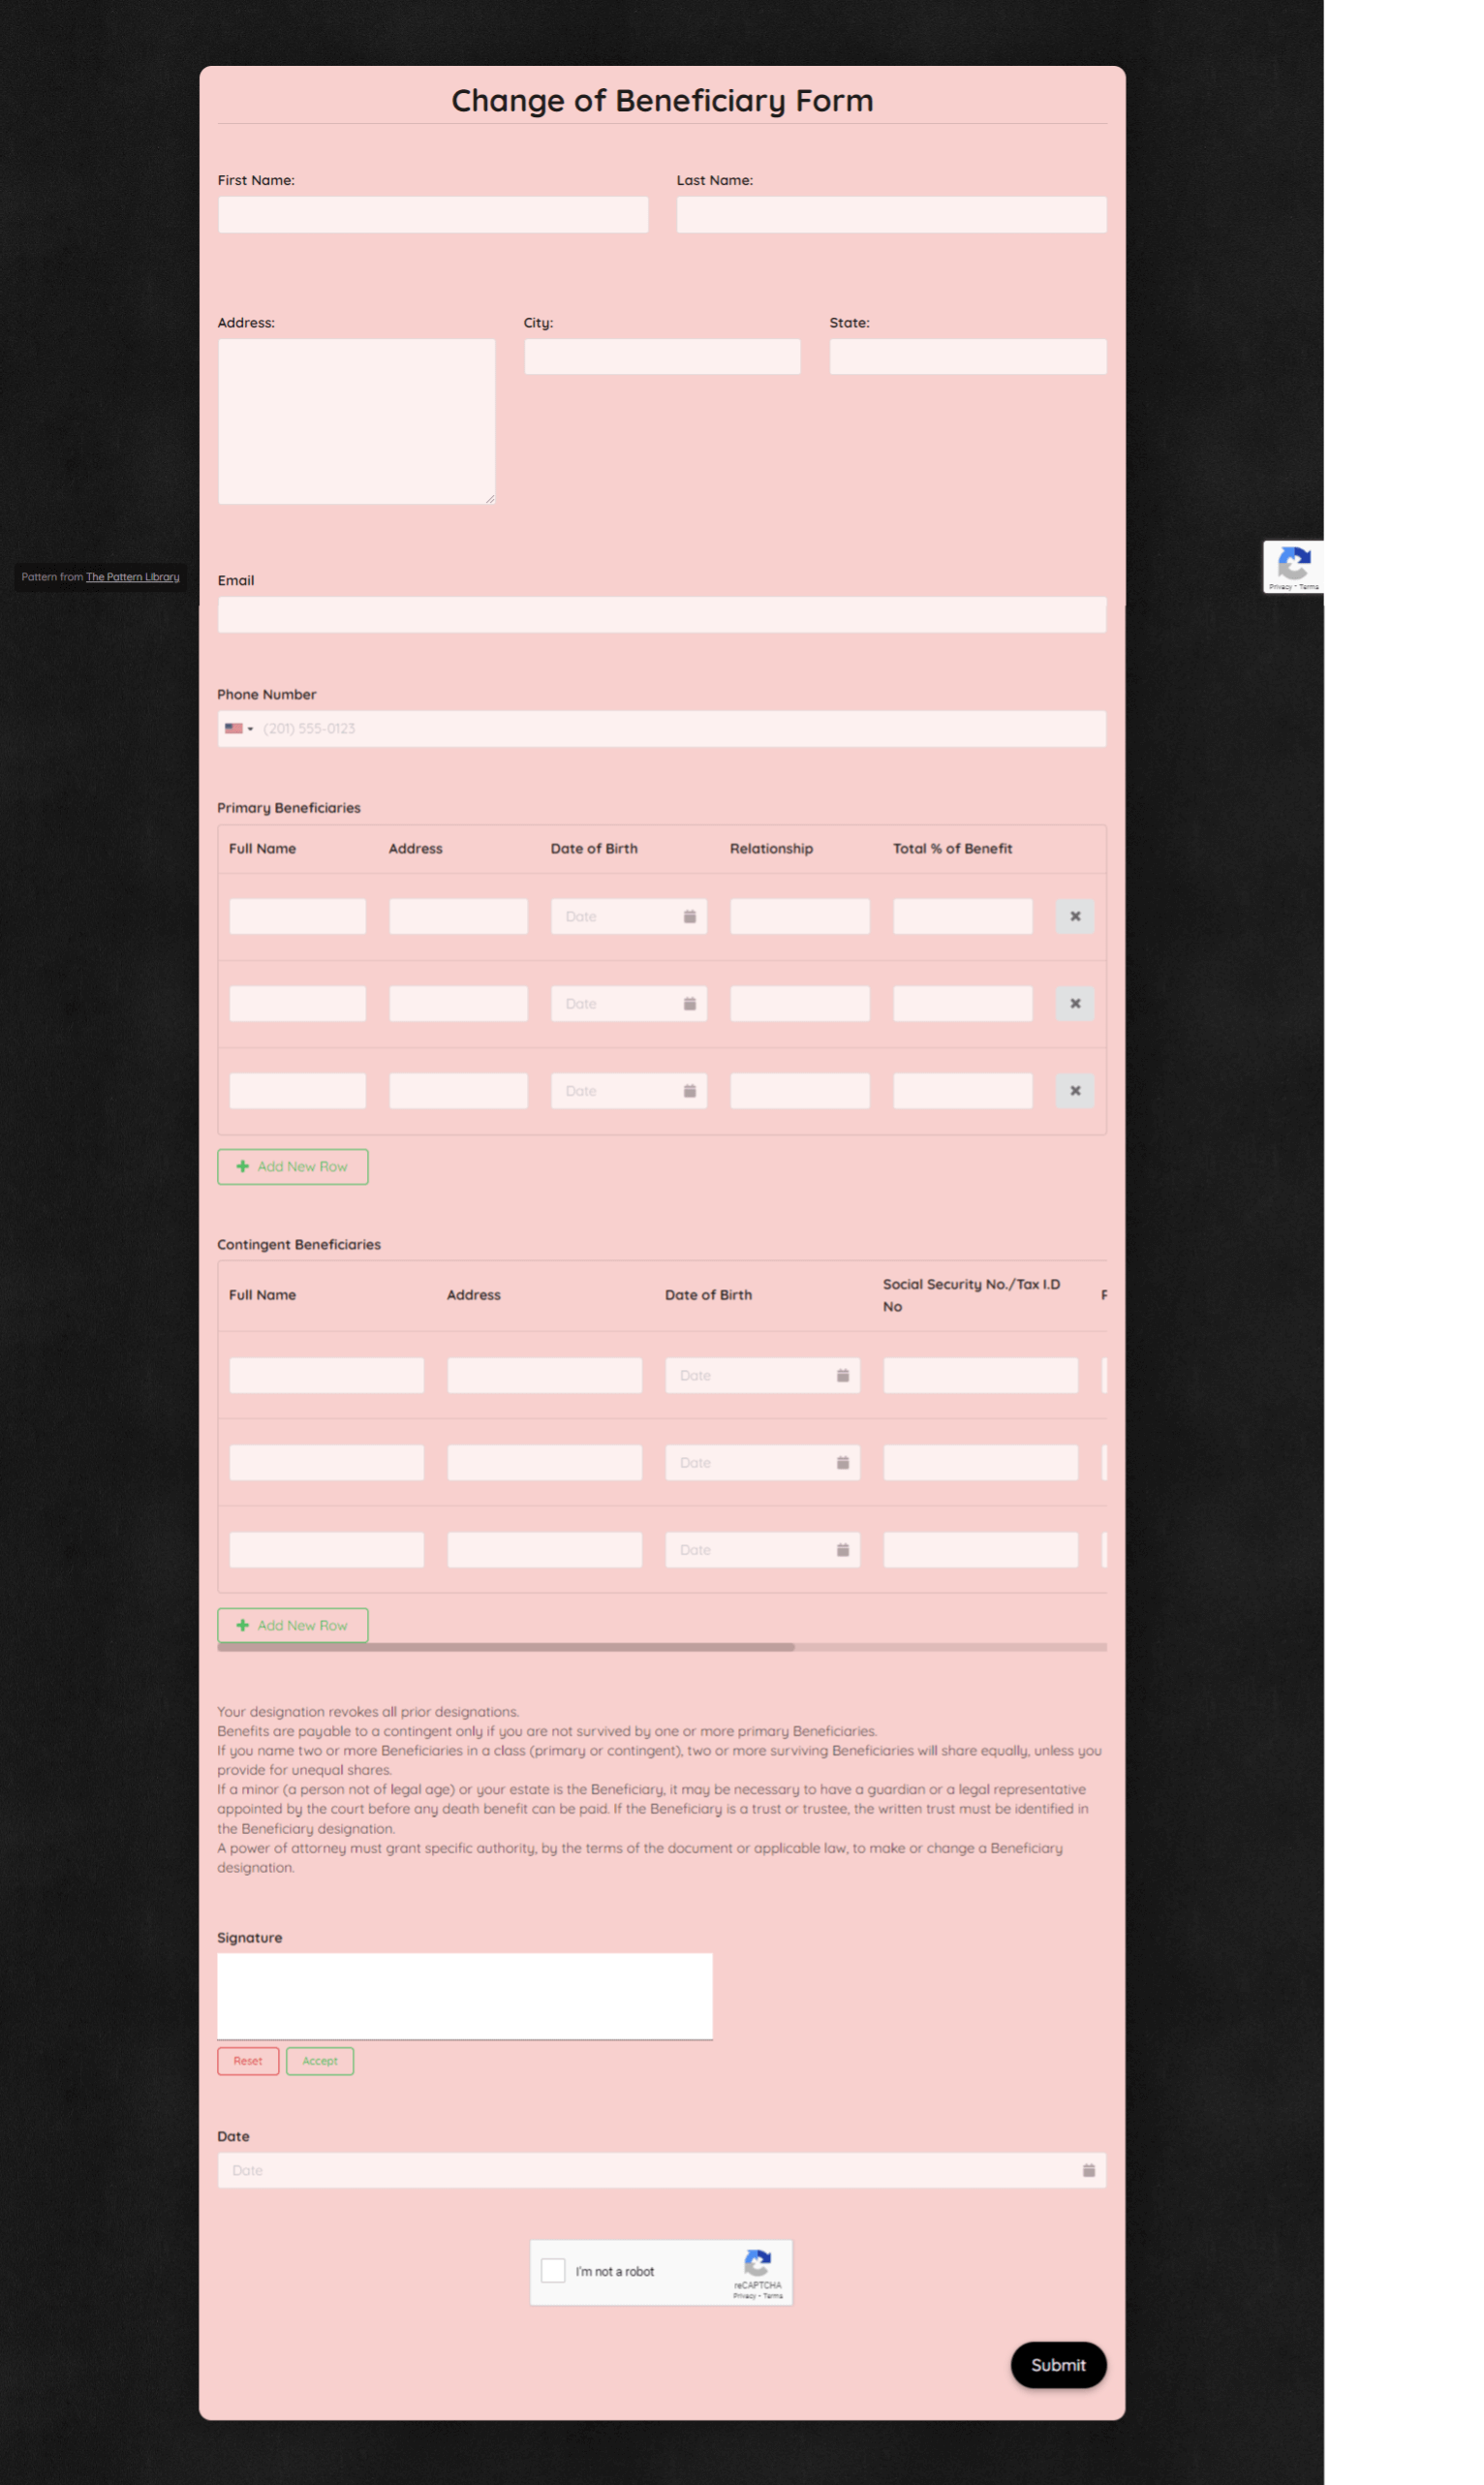Click second primary row Full Name field
Viewport: 1484px width, 2485px height.
(298, 1003)
